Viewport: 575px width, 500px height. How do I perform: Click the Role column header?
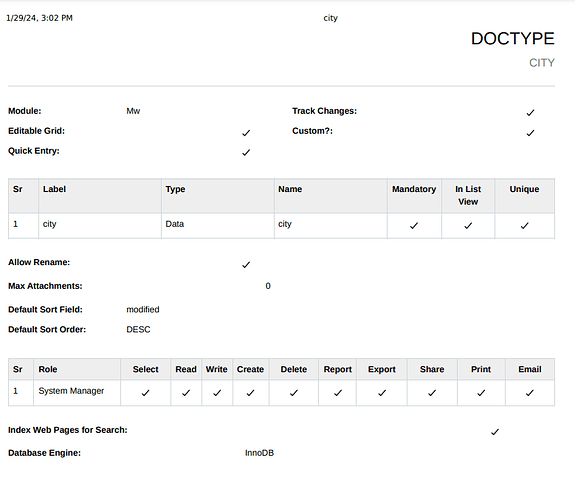coord(48,369)
